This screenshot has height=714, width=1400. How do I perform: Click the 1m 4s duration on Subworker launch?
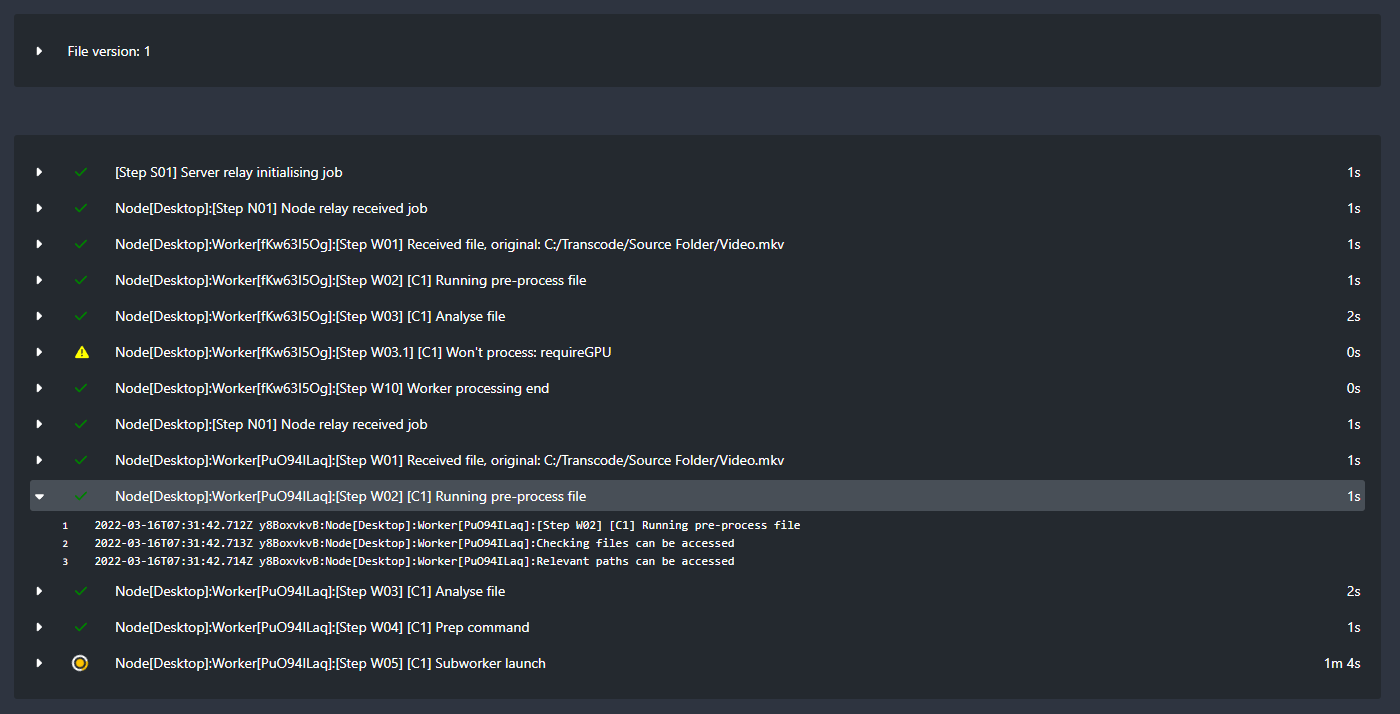pos(1341,663)
